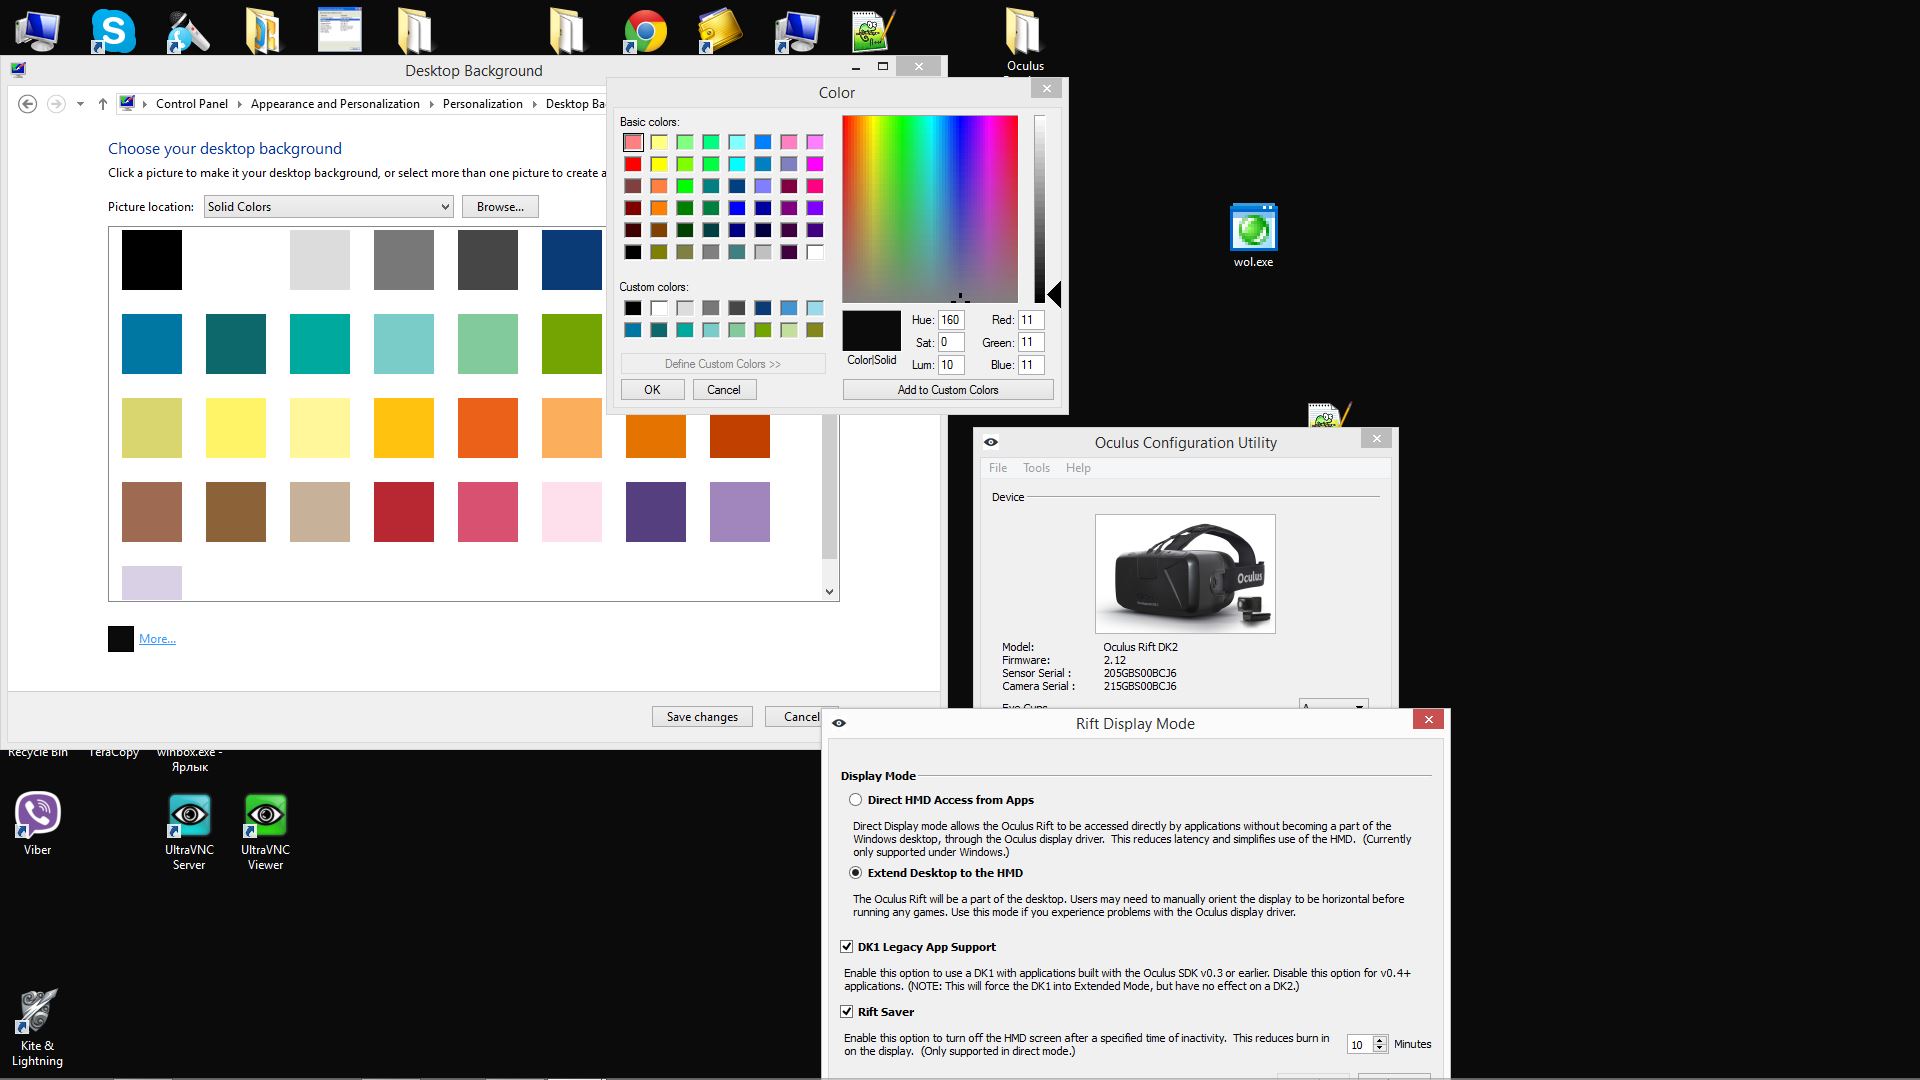This screenshot has height=1080, width=1920.
Task: Click the Sat value field
Action: pyautogui.click(x=951, y=342)
